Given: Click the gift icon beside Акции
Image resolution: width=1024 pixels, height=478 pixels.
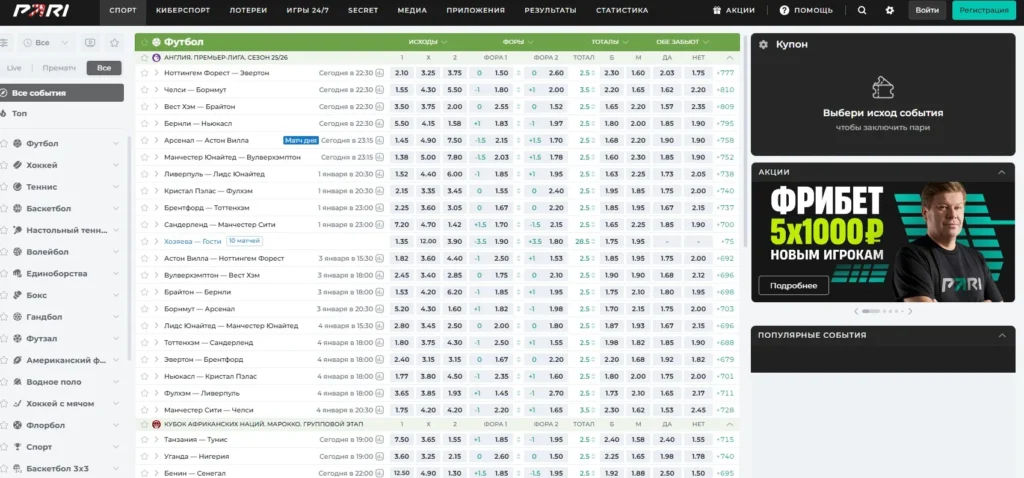Looking at the screenshot, I should (745, 10).
